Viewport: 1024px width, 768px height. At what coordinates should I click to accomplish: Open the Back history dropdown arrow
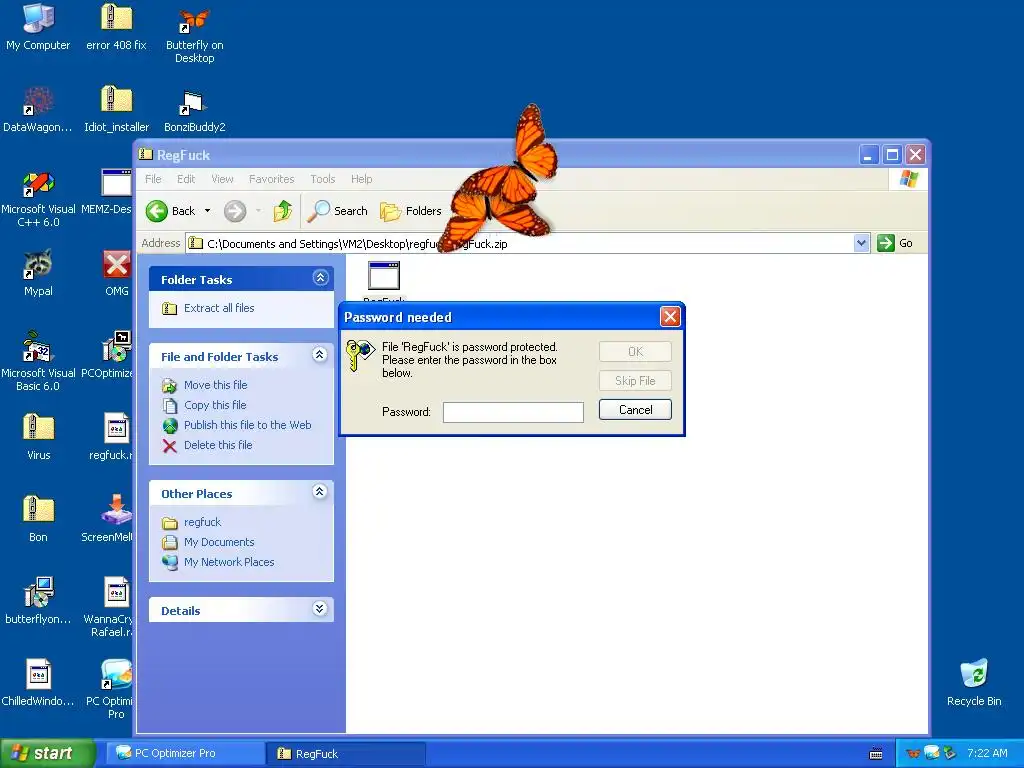coord(208,211)
